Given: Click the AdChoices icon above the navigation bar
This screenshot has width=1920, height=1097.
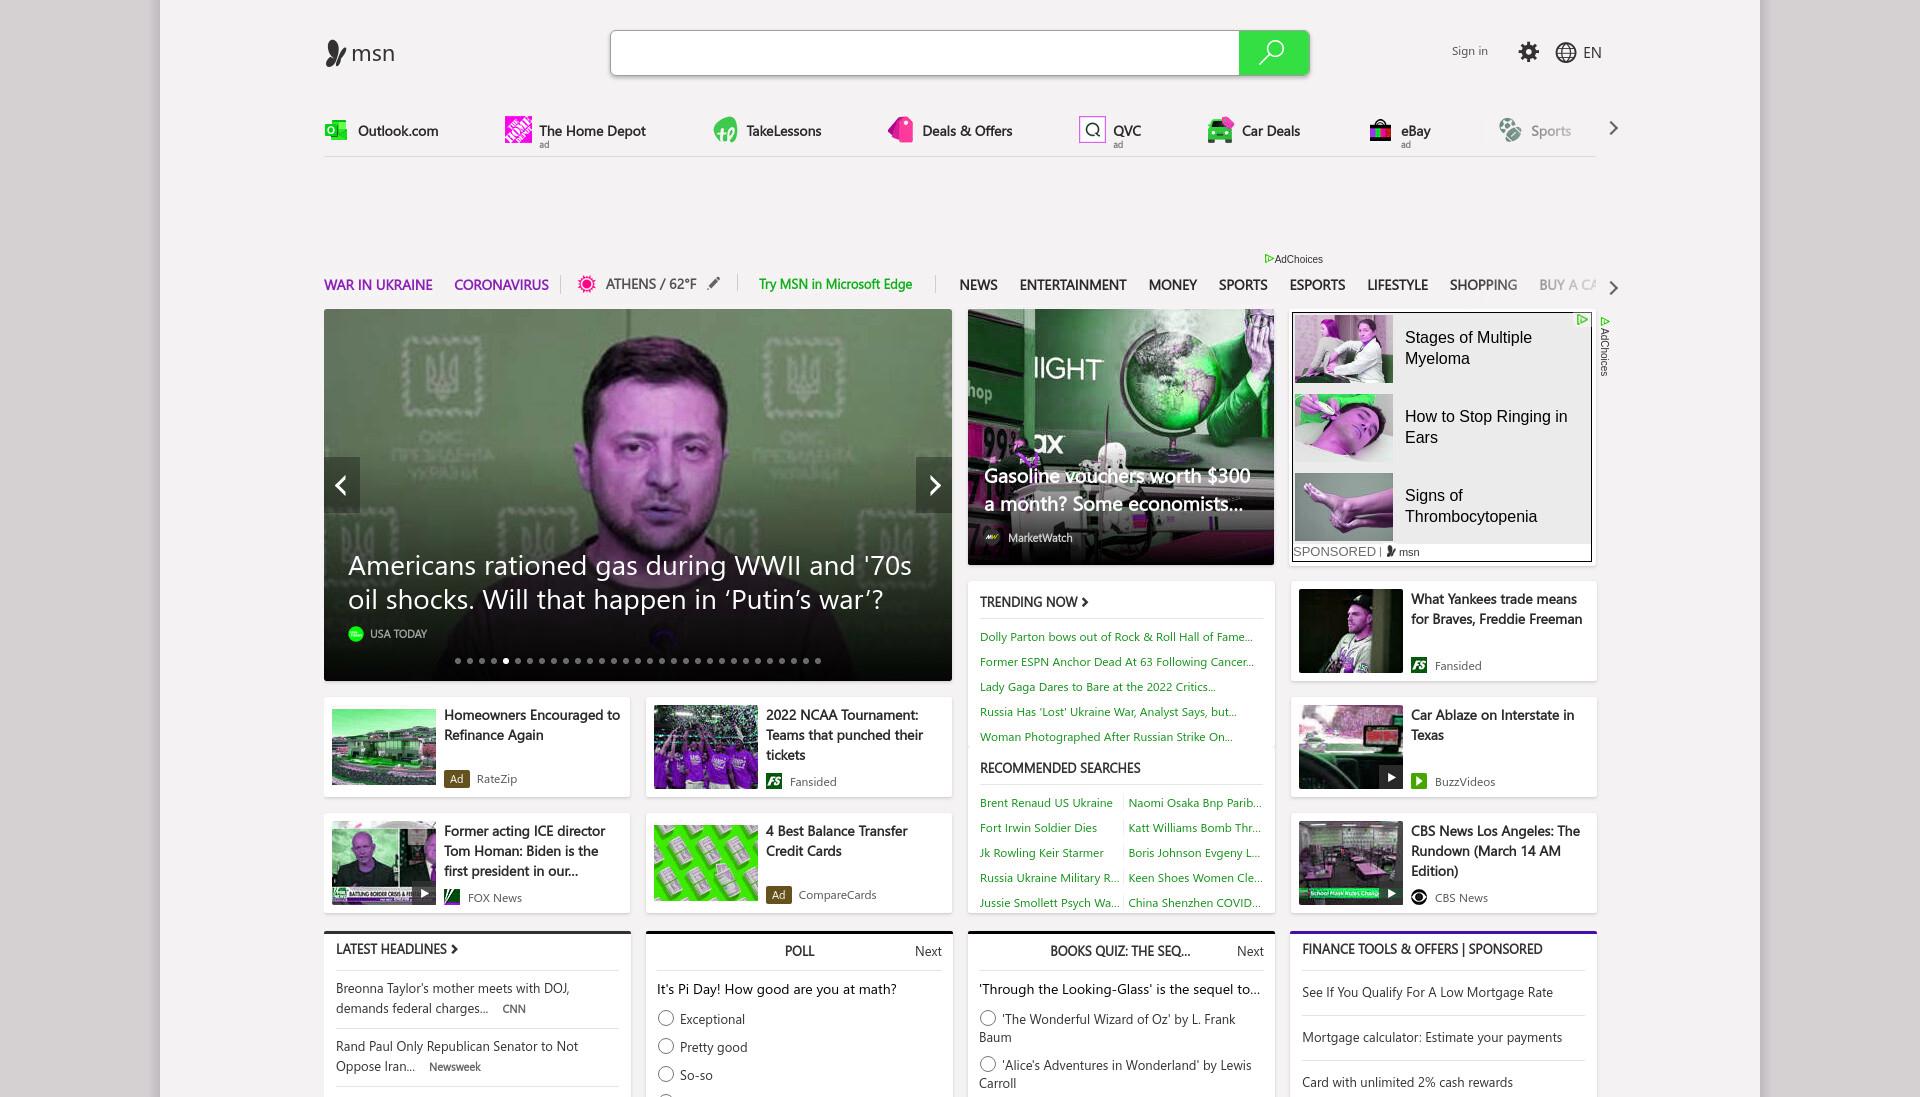Looking at the screenshot, I should (1269, 259).
